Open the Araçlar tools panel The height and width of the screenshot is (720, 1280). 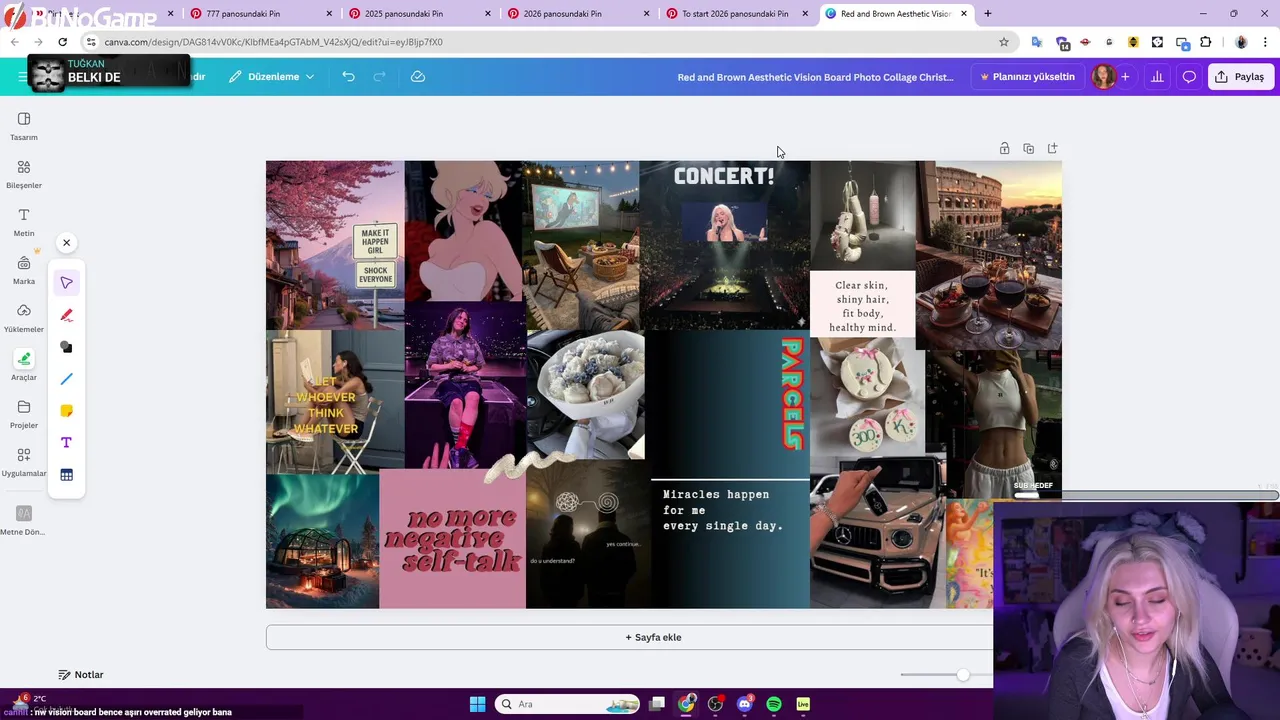pyautogui.click(x=24, y=366)
